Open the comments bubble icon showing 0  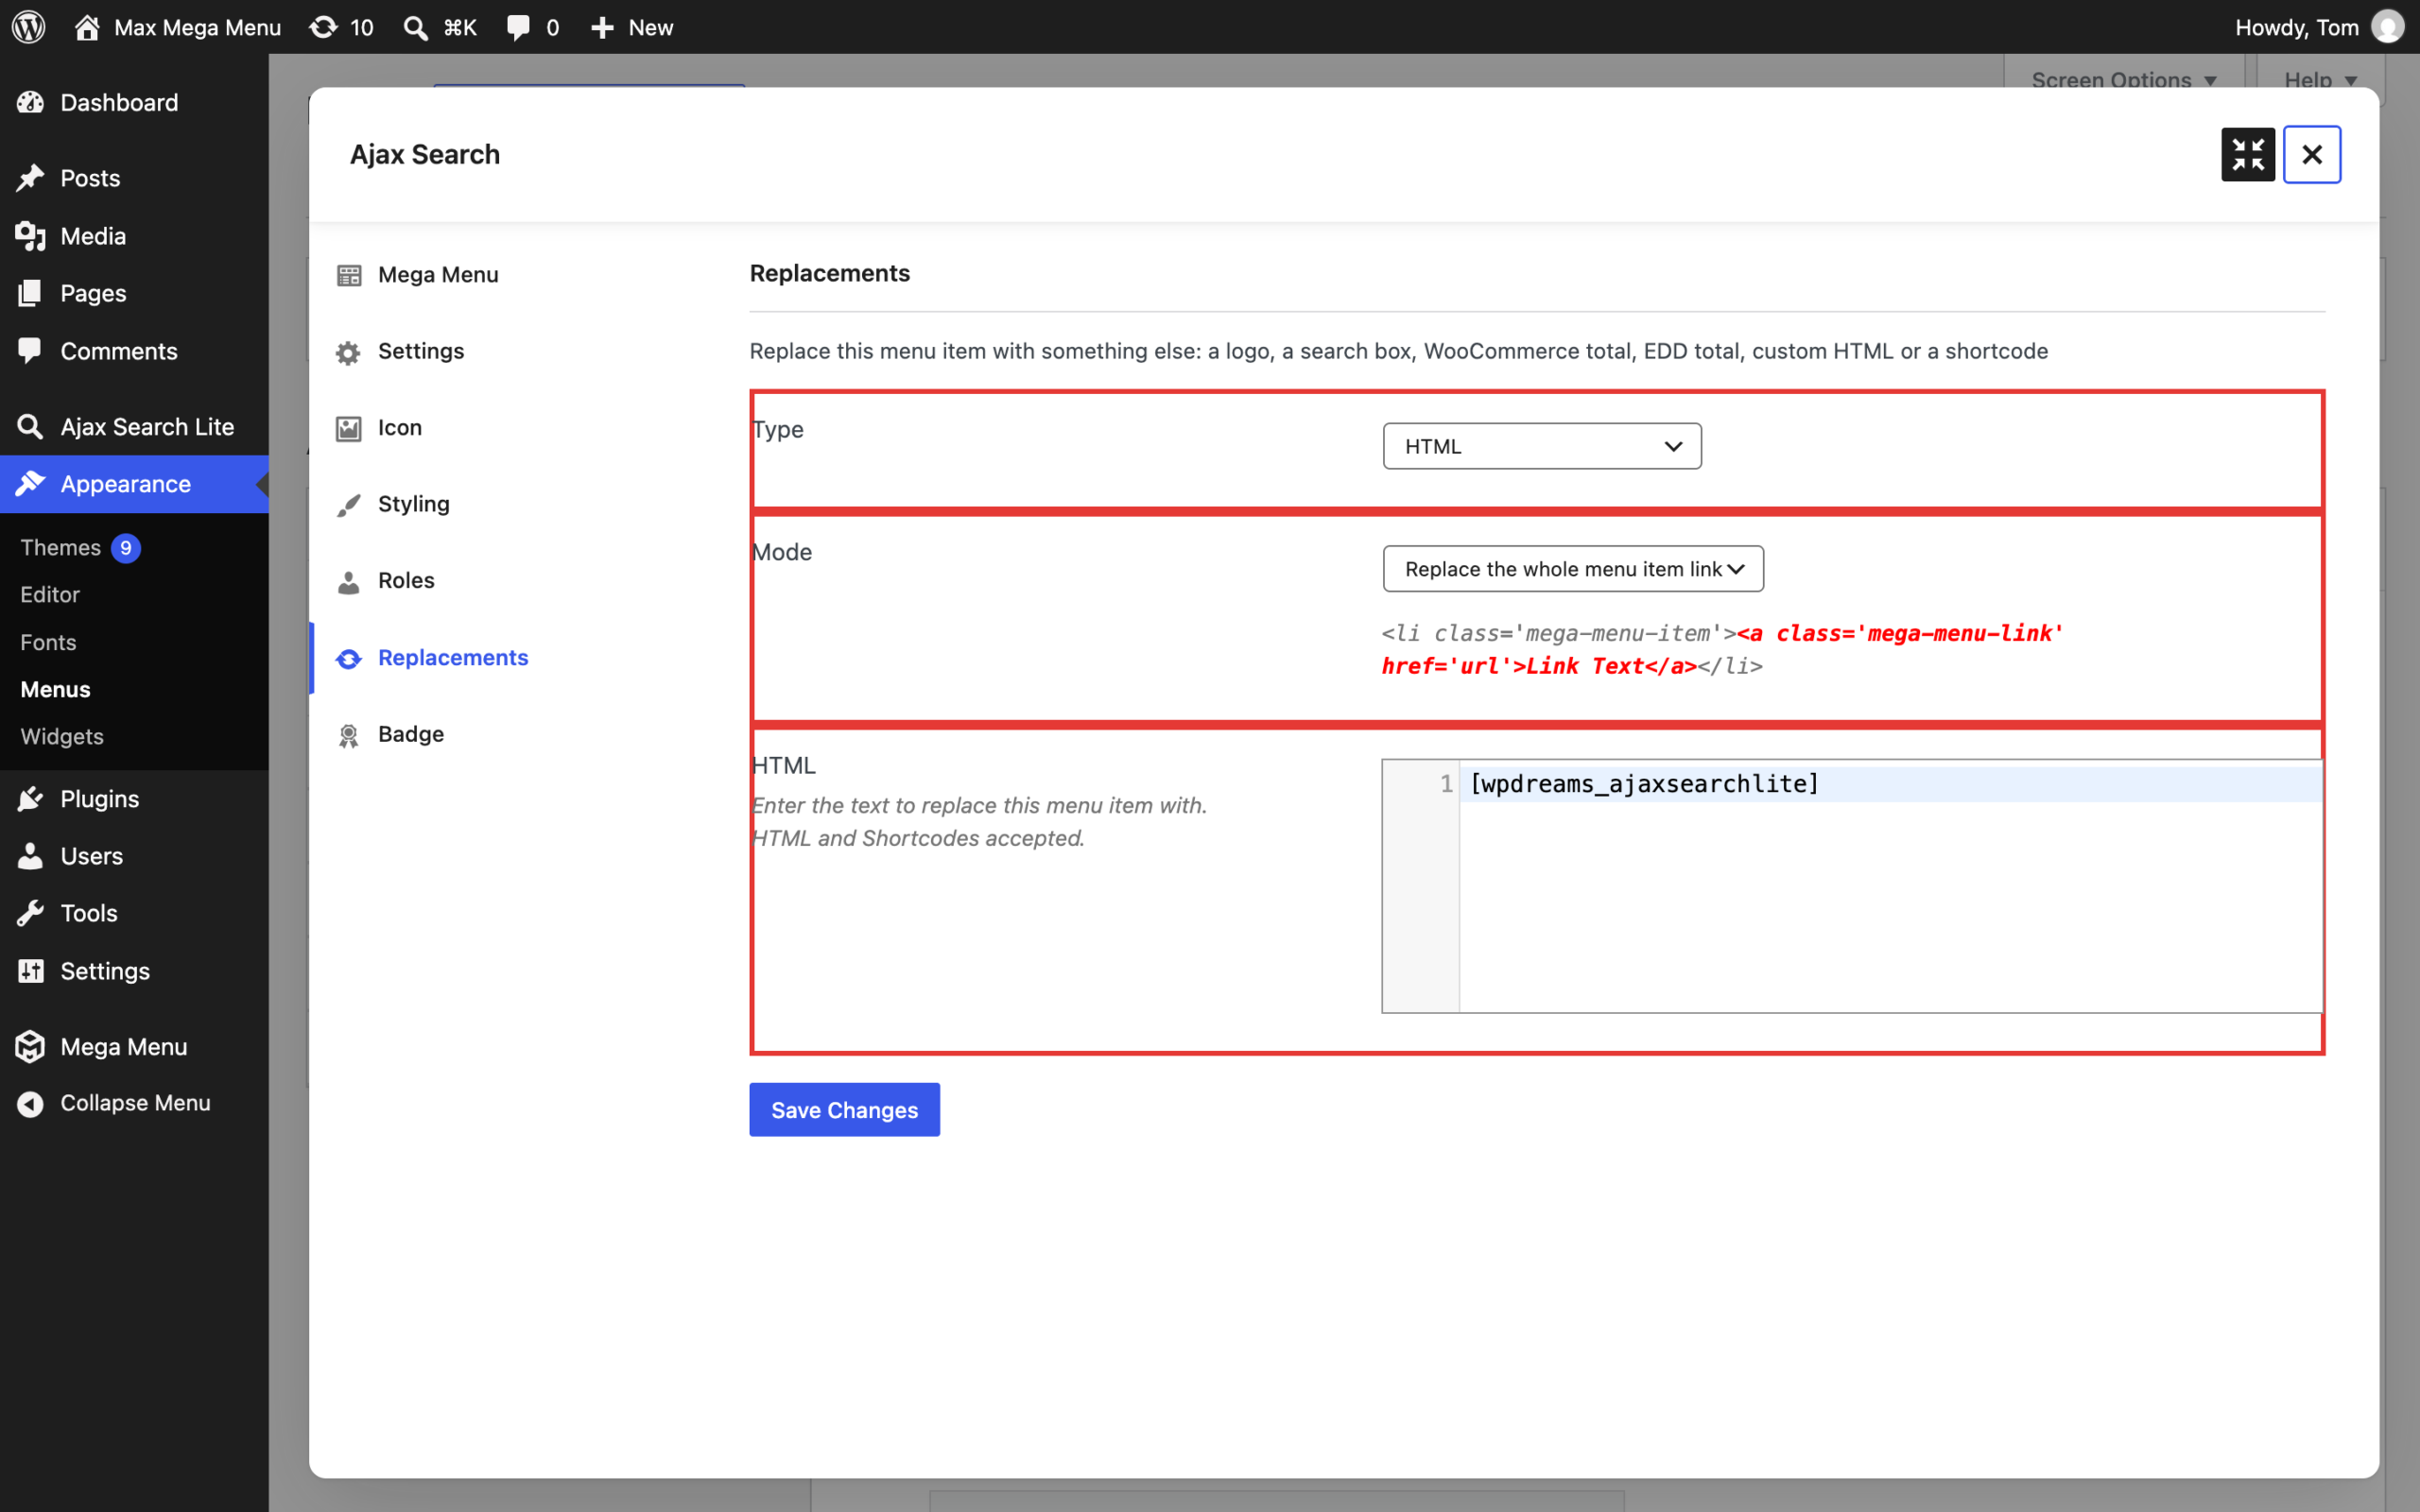[532, 27]
